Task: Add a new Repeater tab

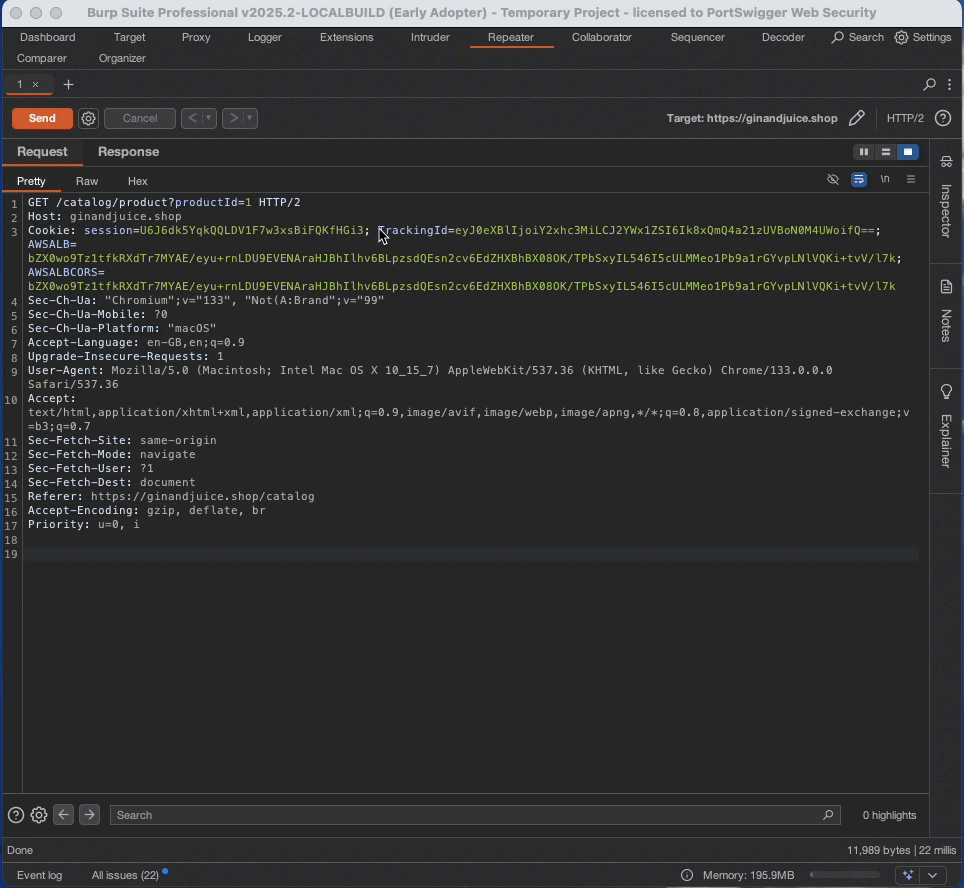Action: click(68, 85)
